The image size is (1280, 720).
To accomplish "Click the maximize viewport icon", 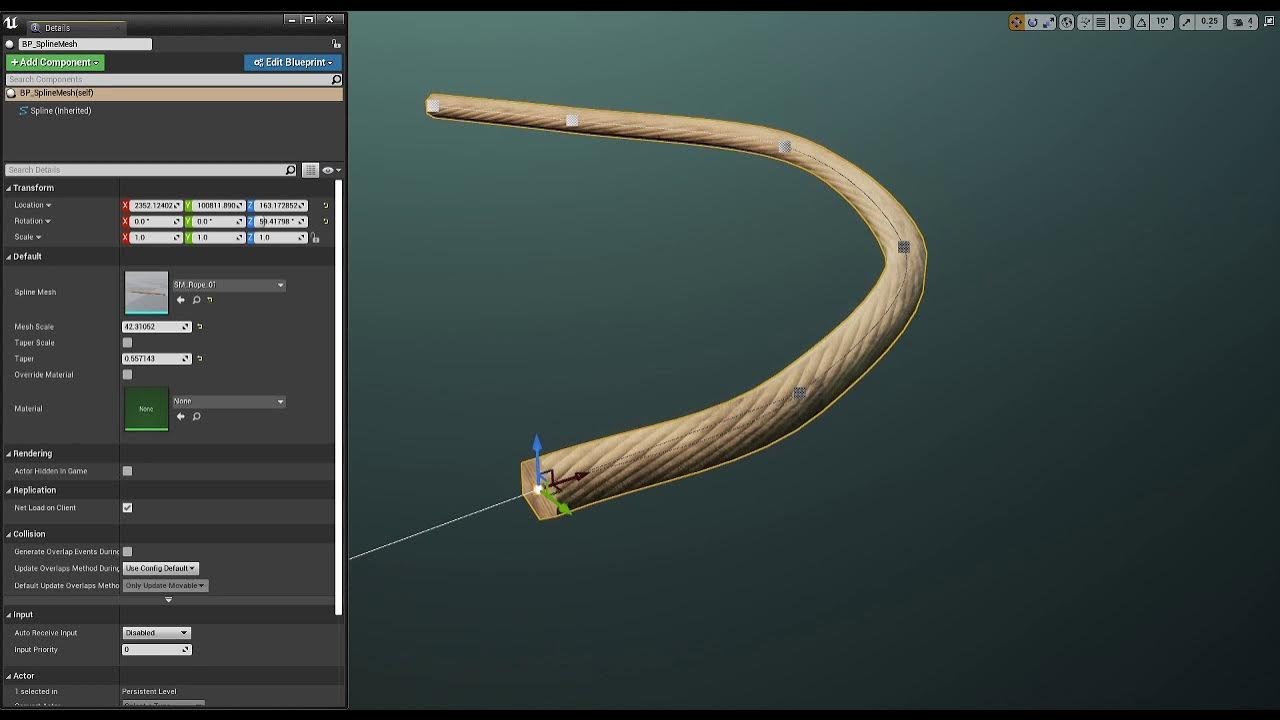I will click(x=1267, y=22).
